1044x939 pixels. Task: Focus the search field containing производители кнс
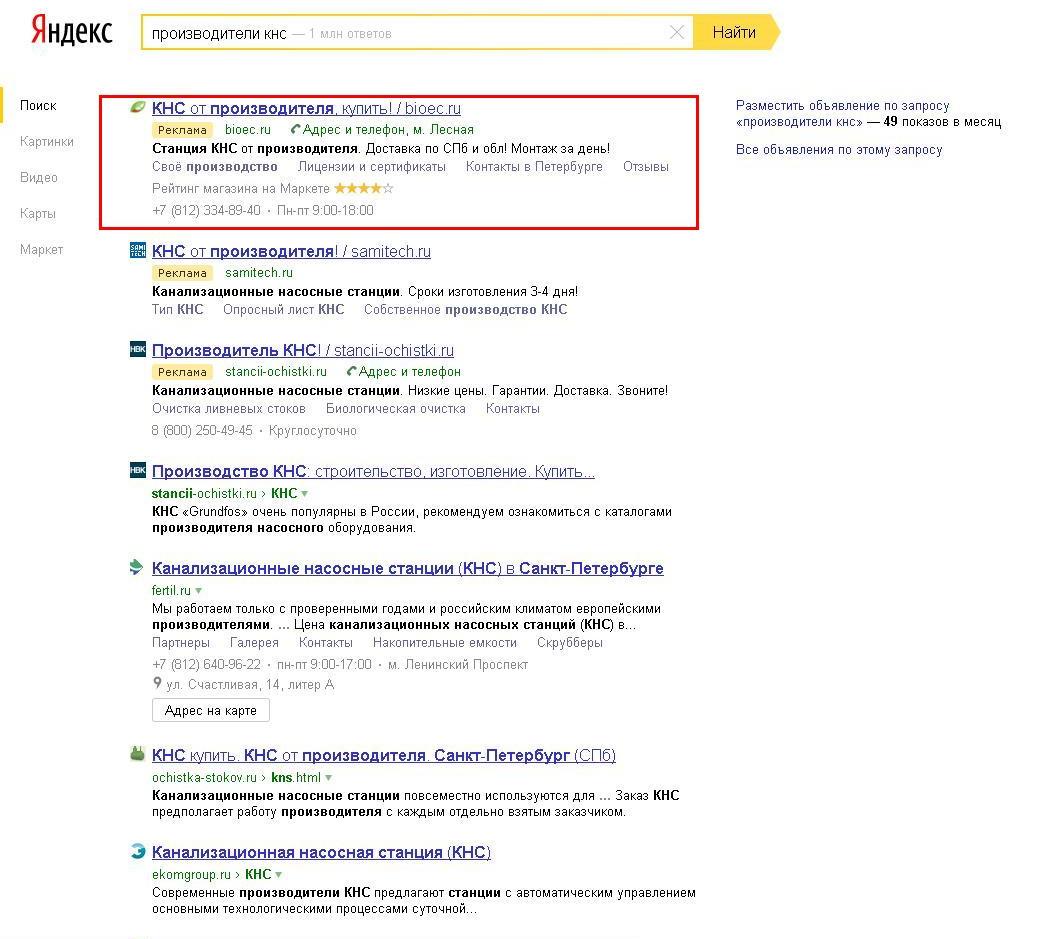tap(417, 32)
